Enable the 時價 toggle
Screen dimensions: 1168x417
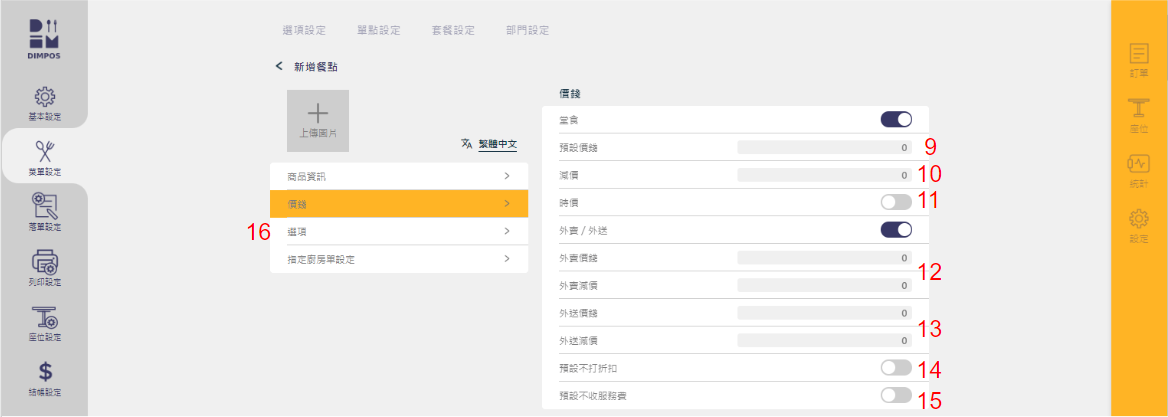pos(896,202)
